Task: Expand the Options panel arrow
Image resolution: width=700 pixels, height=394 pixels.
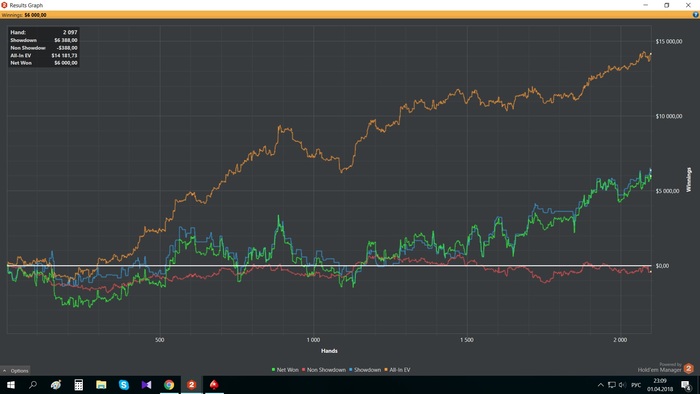Action: coord(4,371)
